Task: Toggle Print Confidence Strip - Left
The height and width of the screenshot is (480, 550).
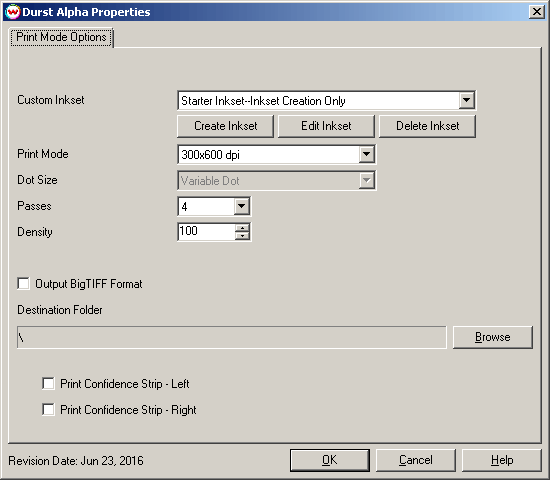Action: tap(48, 384)
